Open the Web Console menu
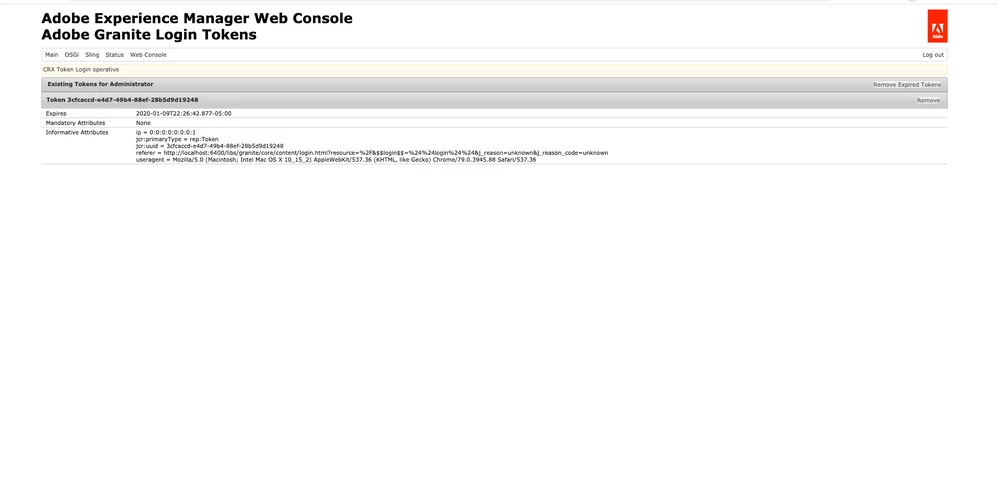Screen dimensions: 998x479 (x=148, y=55)
